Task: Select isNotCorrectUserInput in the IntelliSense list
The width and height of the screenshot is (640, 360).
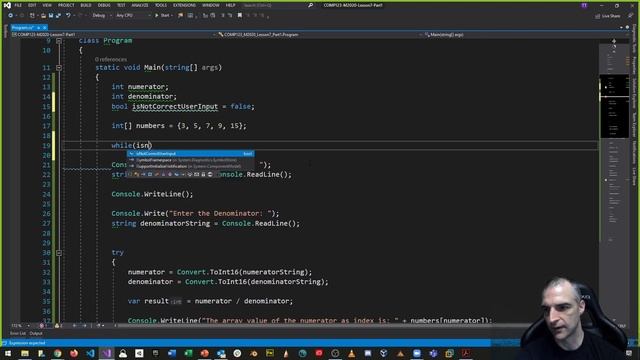Action: pyautogui.click(x=191, y=154)
